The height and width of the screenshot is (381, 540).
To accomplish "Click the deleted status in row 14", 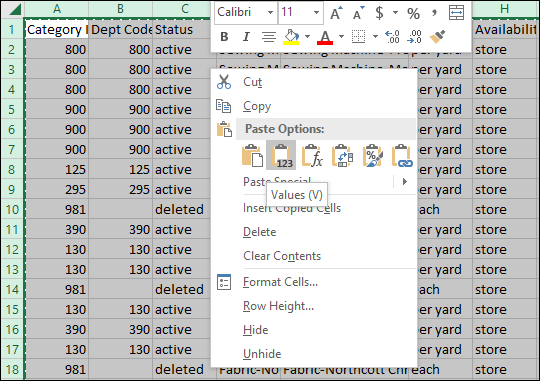I will click(x=181, y=289).
